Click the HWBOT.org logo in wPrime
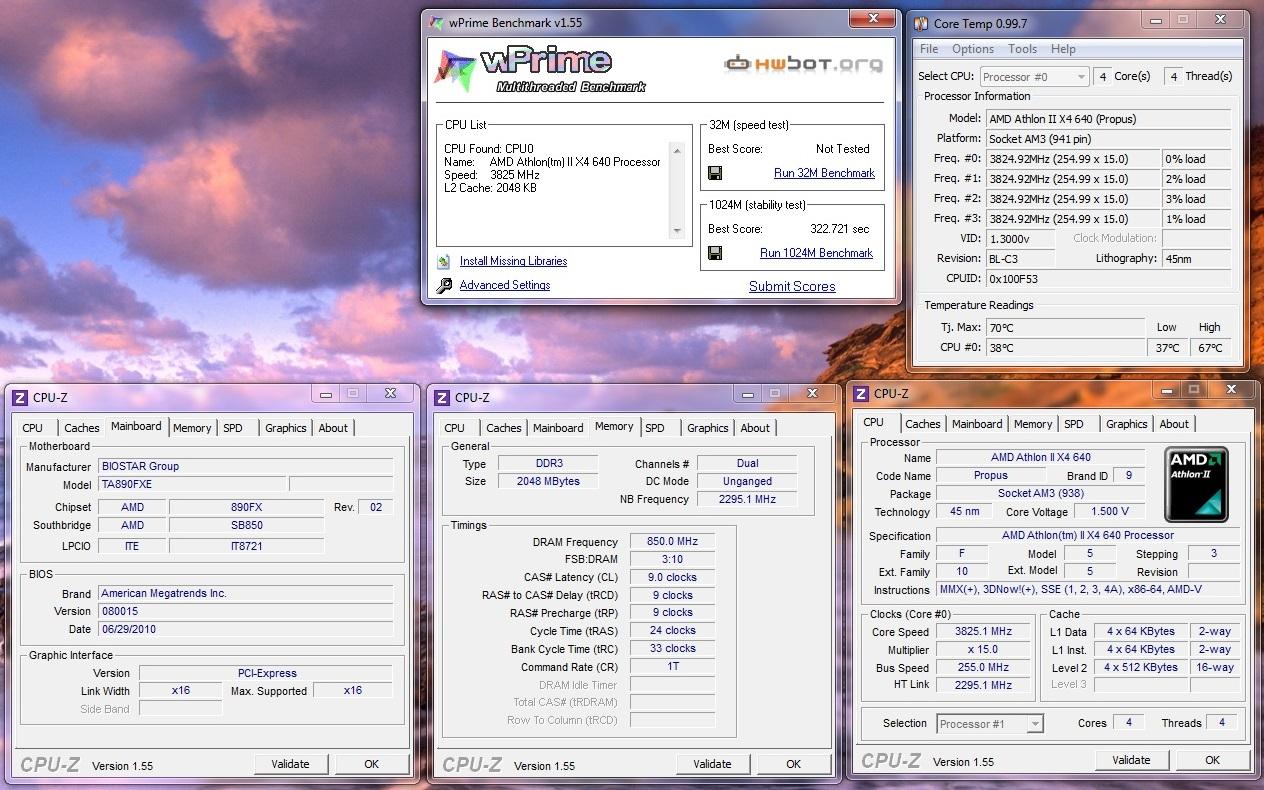The height and width of the screenshot is (790, 1264). (x=803, y=64)
